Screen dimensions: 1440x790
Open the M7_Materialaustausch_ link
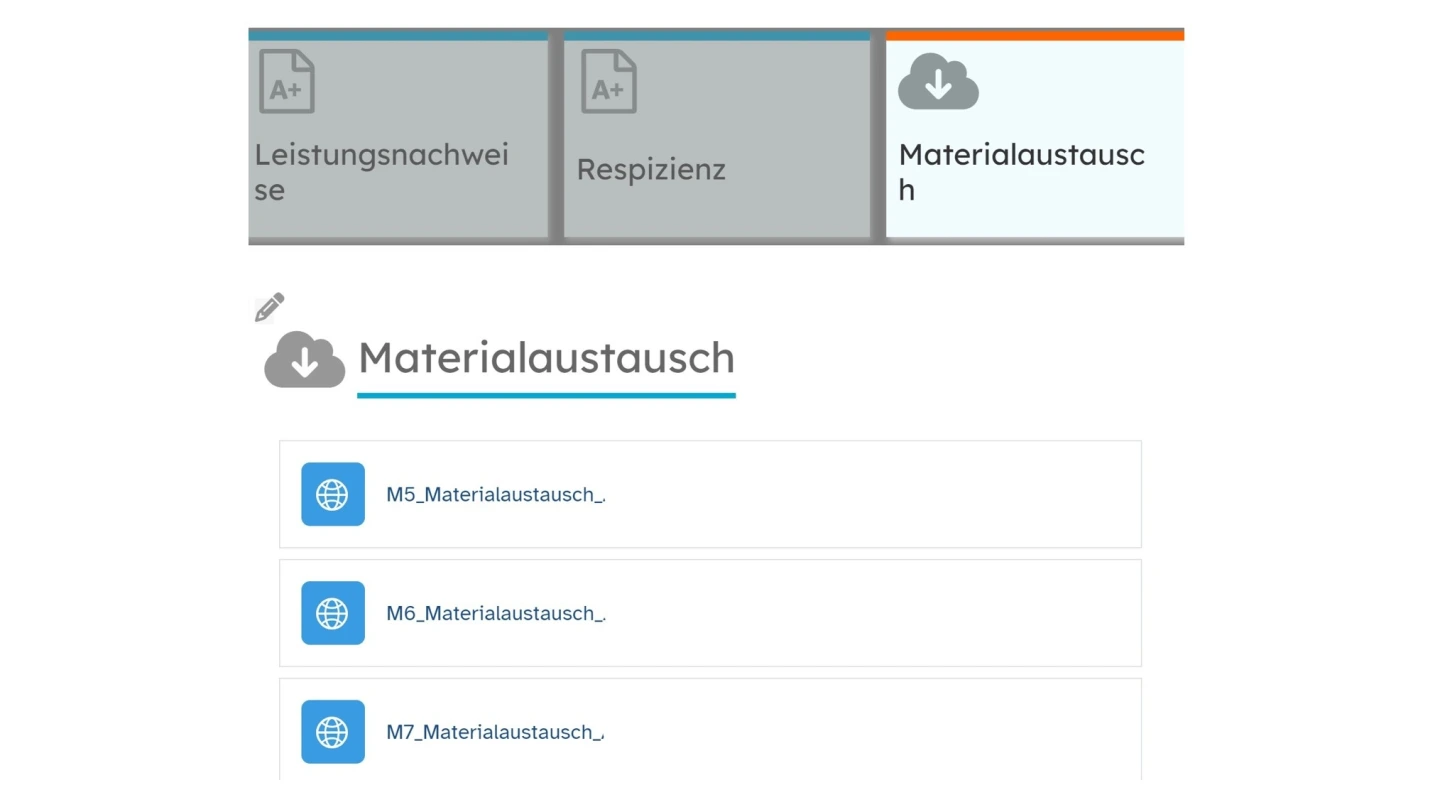(x=494, y=733)
